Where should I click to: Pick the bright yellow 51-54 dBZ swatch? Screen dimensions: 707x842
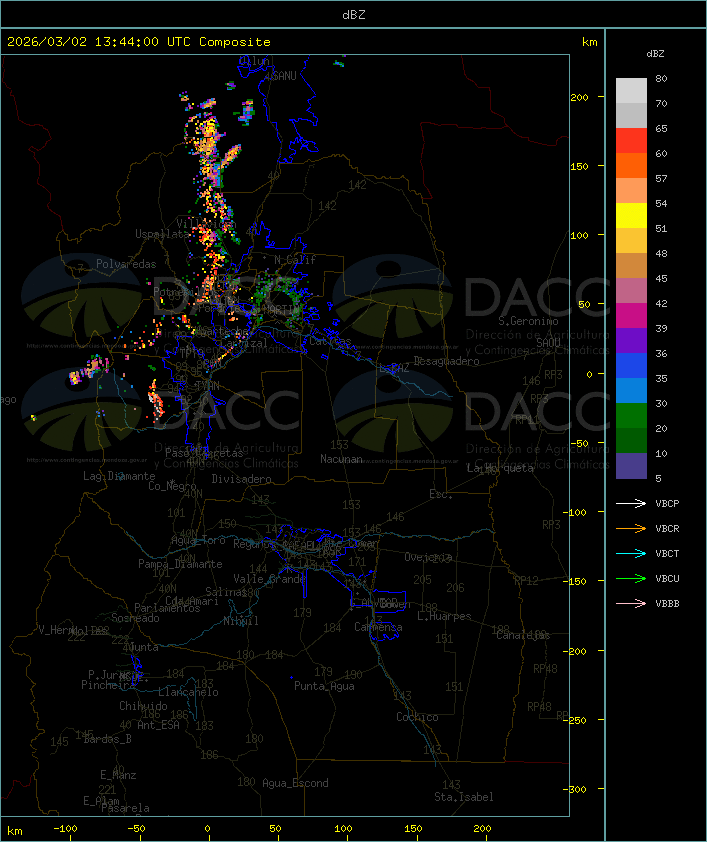(631, 216)
